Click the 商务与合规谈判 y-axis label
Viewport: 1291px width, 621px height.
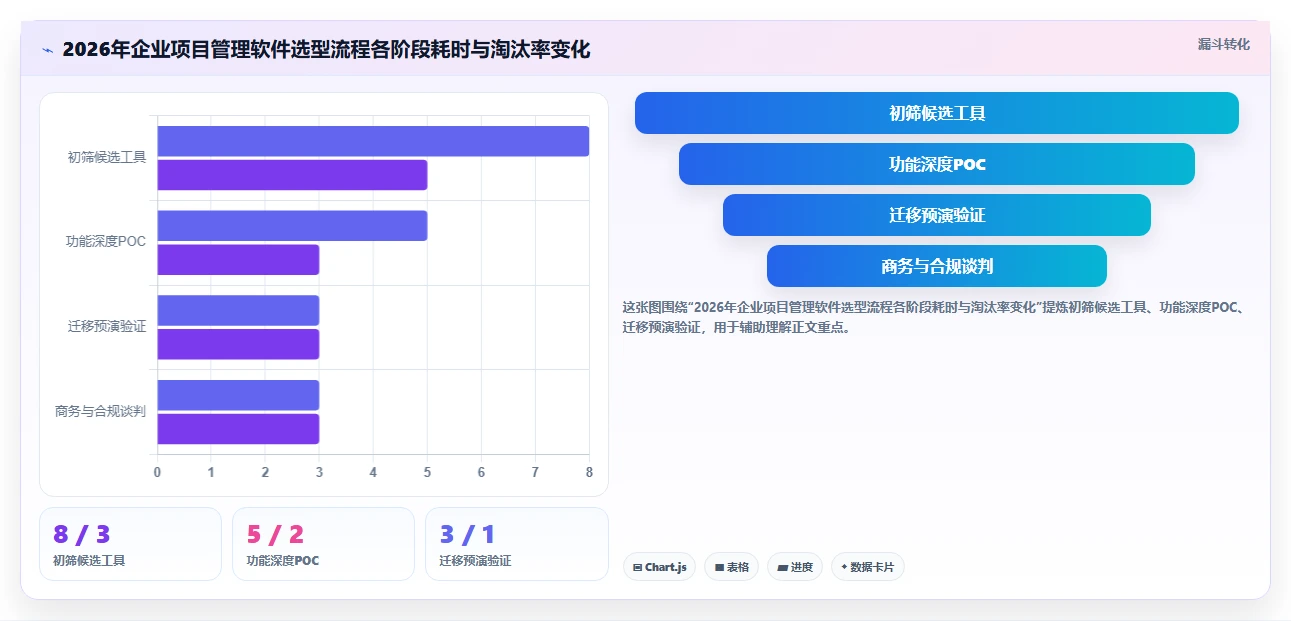[x=100, y=411]
